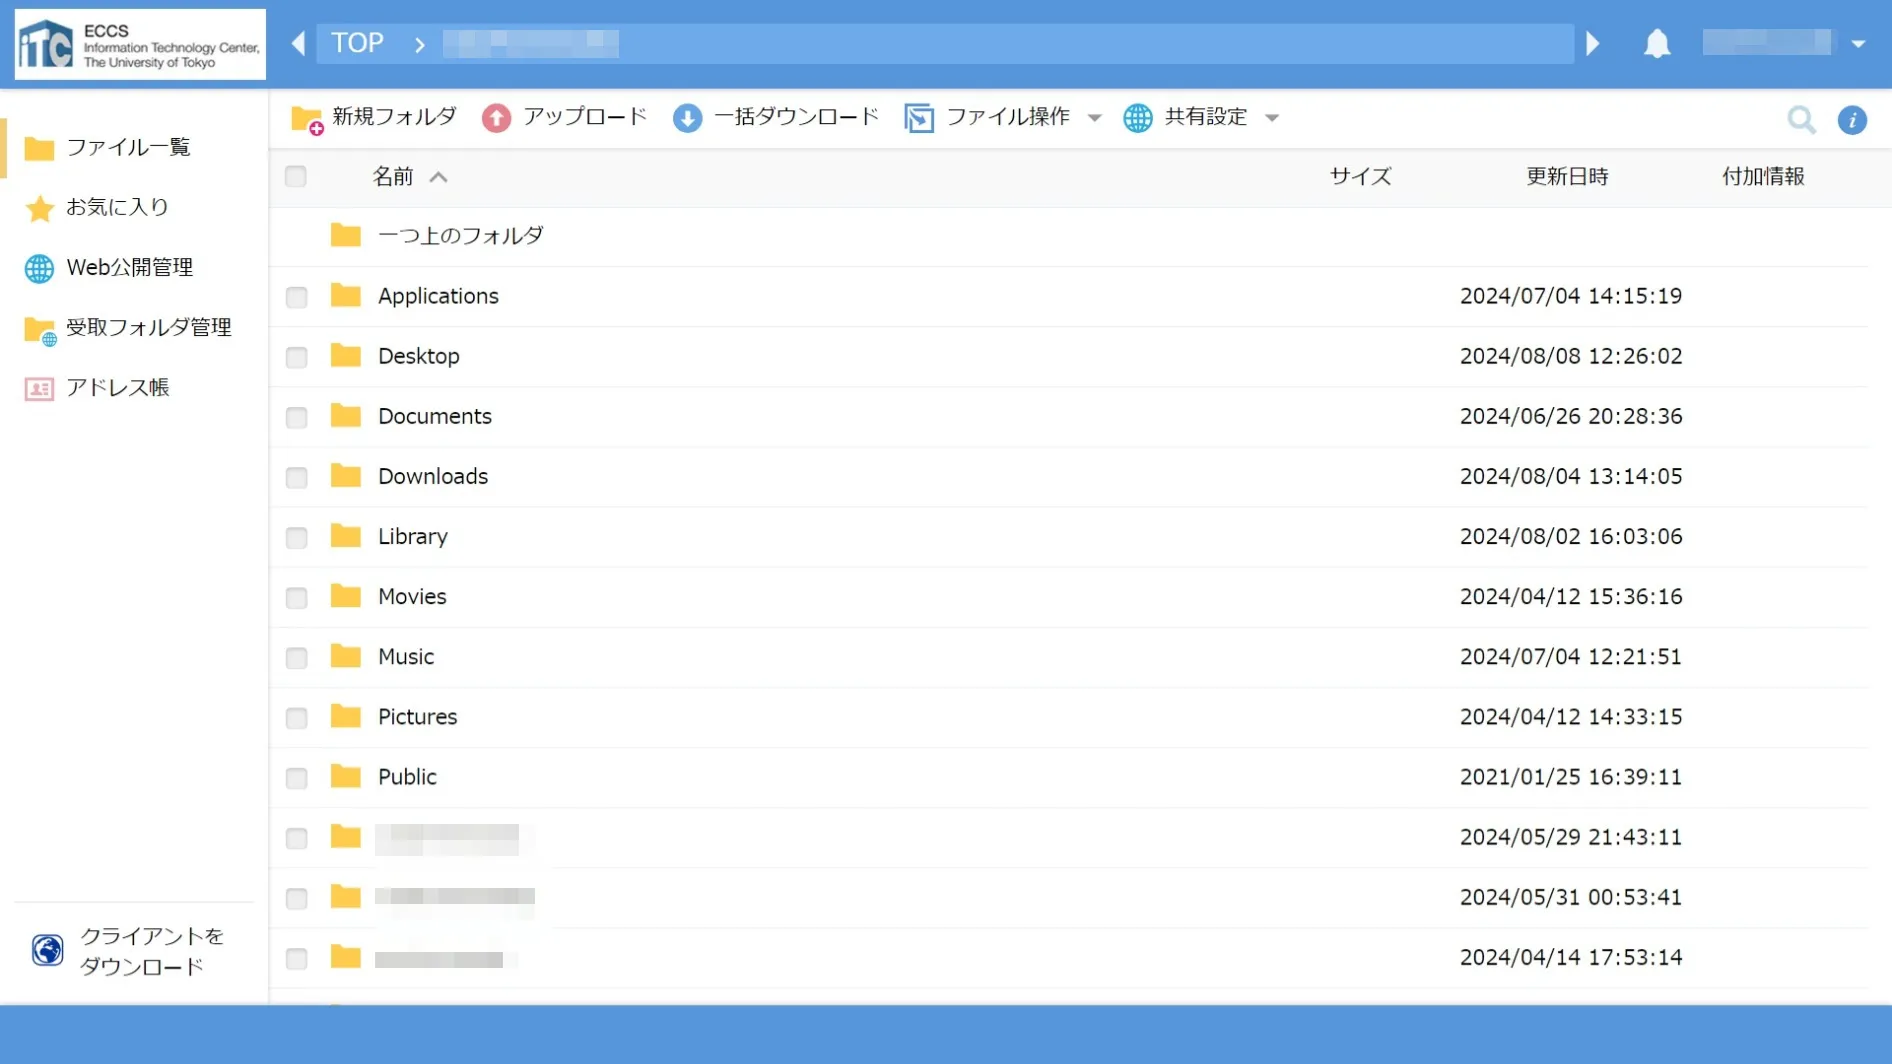Click the ECCS ITC logo
1892x1064 pixels.
(140, 45)
